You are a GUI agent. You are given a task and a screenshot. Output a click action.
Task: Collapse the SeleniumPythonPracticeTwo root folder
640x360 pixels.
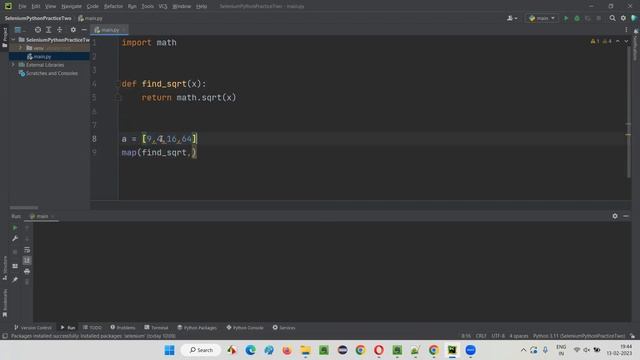[x=13, y=40]
